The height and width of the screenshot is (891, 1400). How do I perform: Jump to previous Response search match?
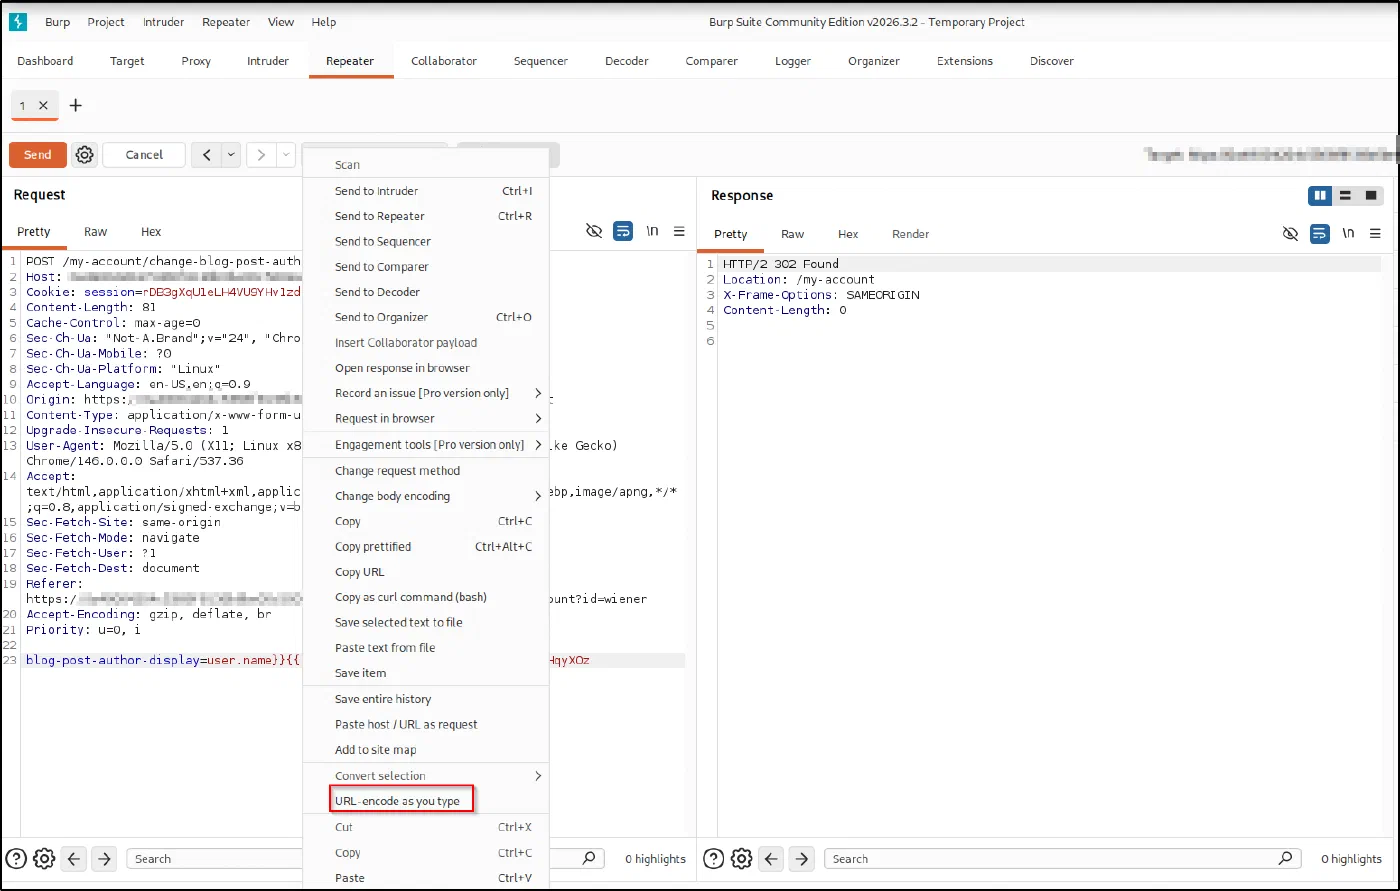(x=772, y=859)
